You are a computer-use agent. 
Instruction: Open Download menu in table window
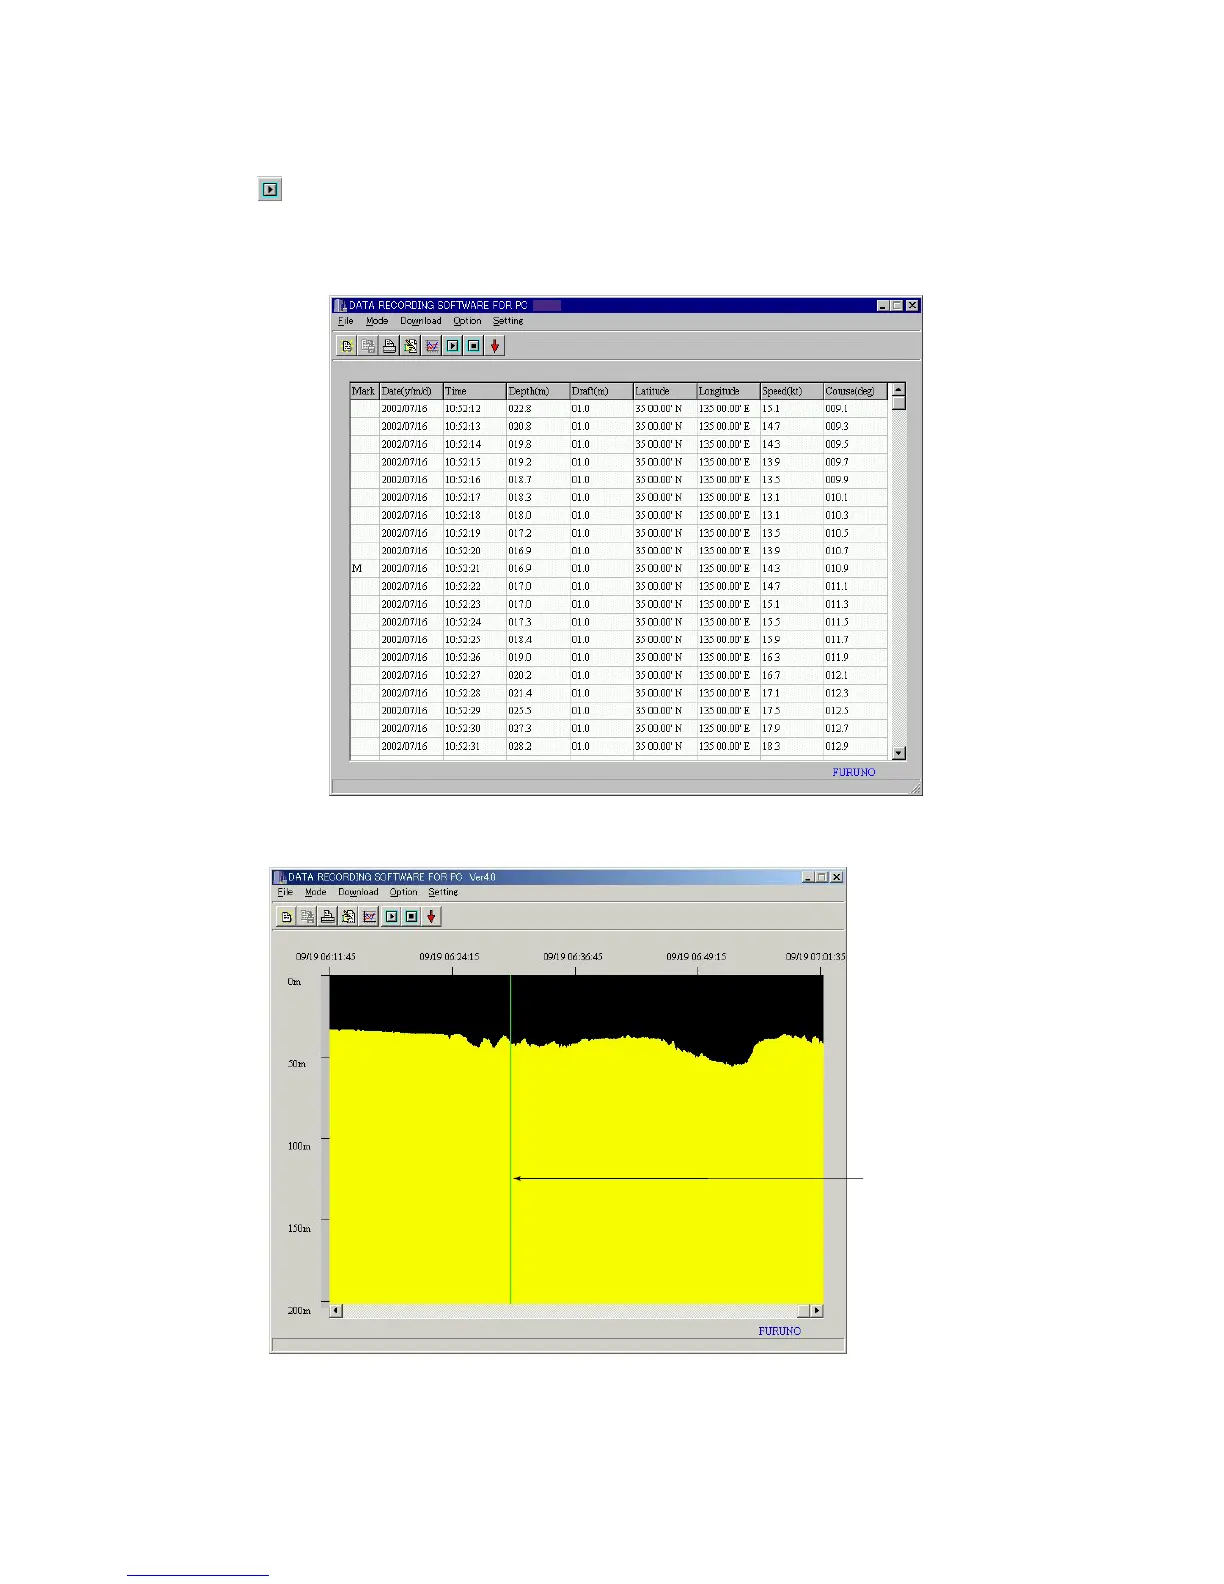pyautogui.click(x=420, y=321)
